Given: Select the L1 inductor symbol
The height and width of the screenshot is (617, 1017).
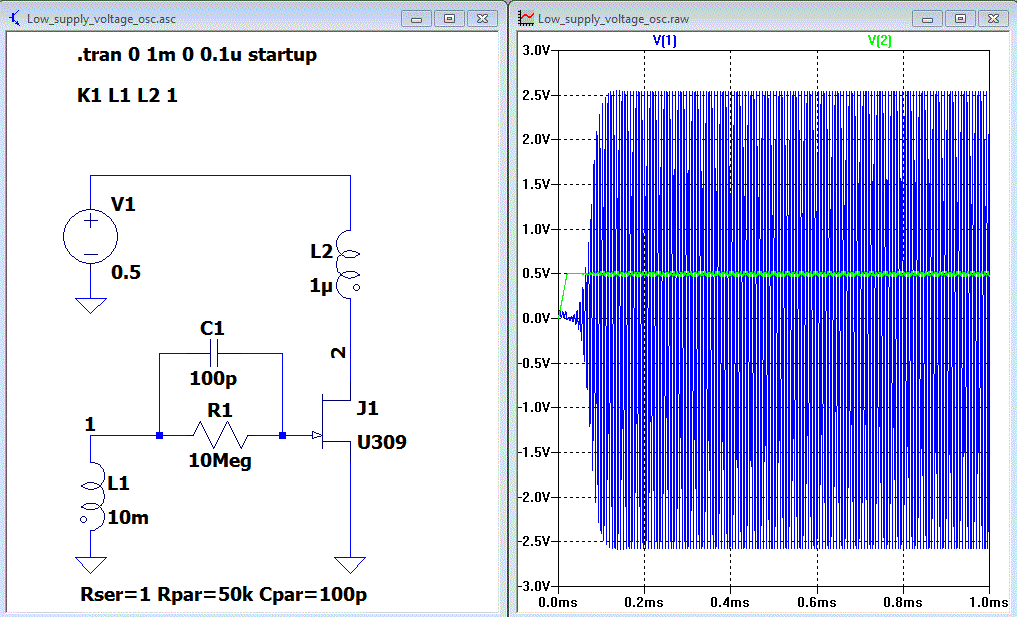Looking at the screenshot, I should click(93, 496).
